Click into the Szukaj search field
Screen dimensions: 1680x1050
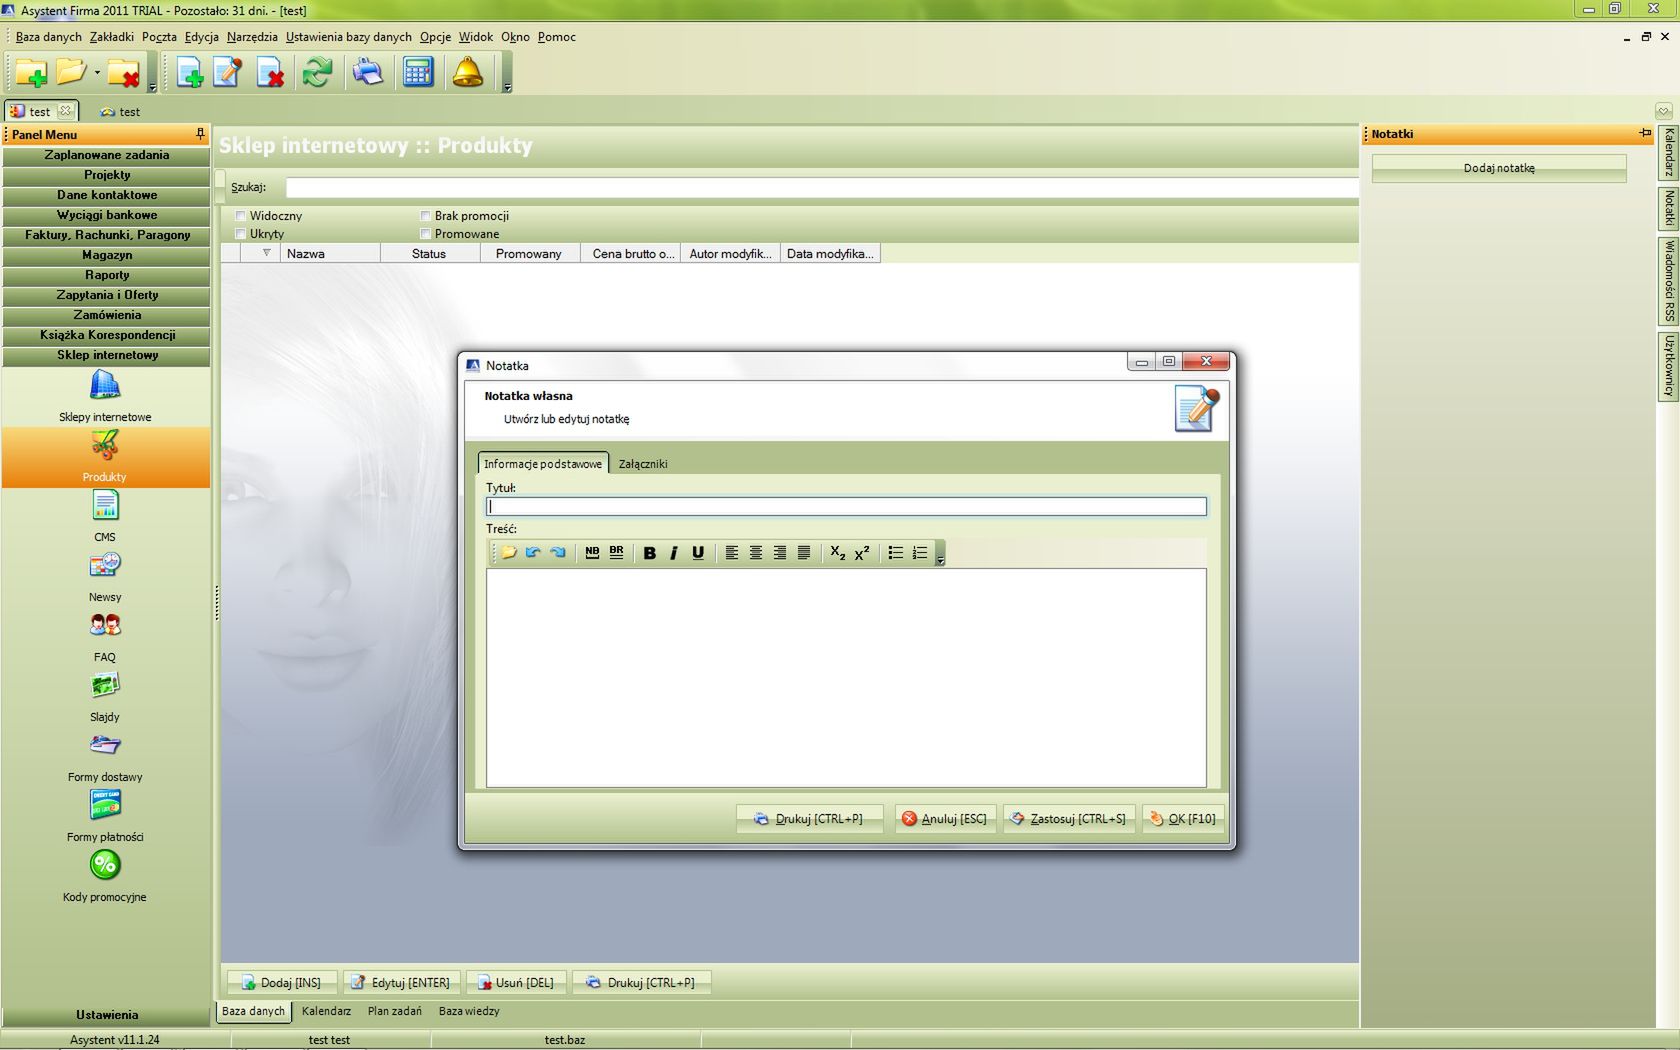[821, 187]
